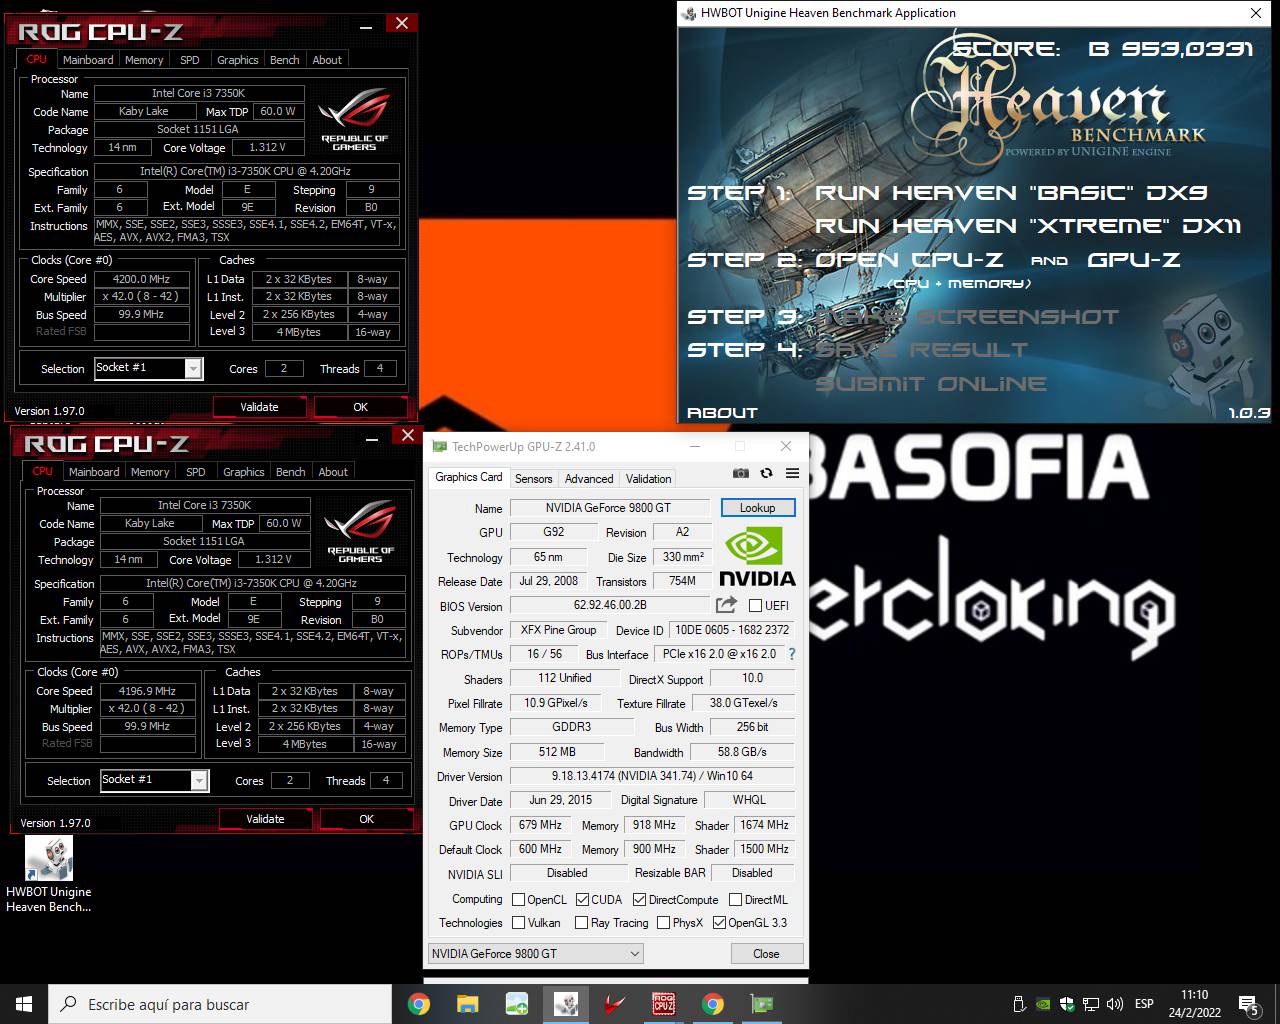Click Validate in upper CPU-Z window

(x=259, y=407)
